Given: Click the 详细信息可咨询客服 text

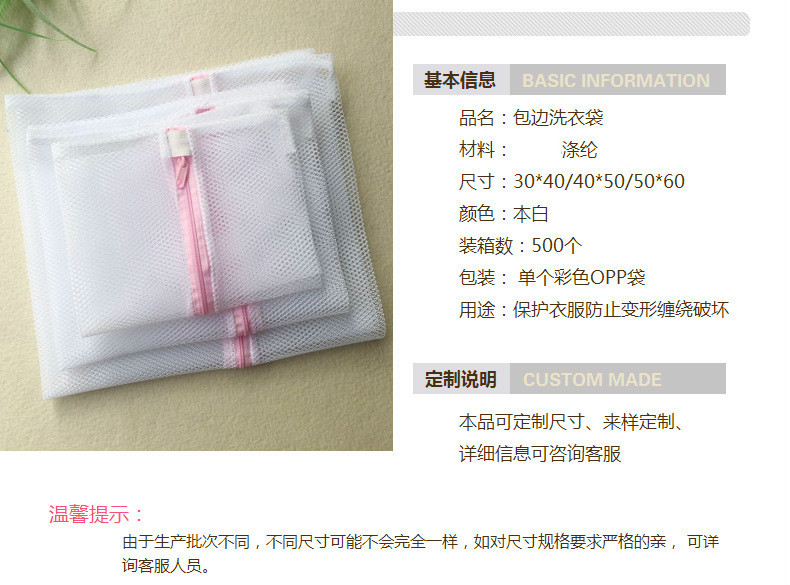Looking at the screenshot, I should [x=540, y=453].
